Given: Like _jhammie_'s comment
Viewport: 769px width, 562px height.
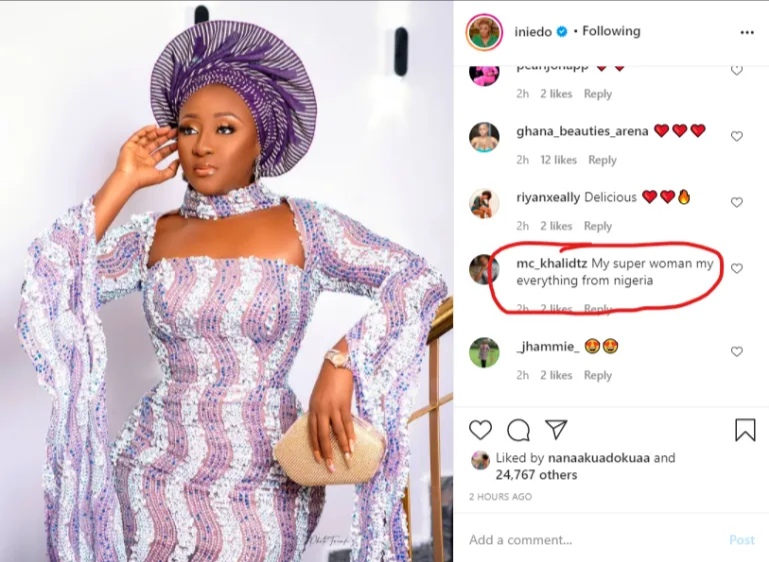Looking at the screenshot, I should click(x=737, y=352).
